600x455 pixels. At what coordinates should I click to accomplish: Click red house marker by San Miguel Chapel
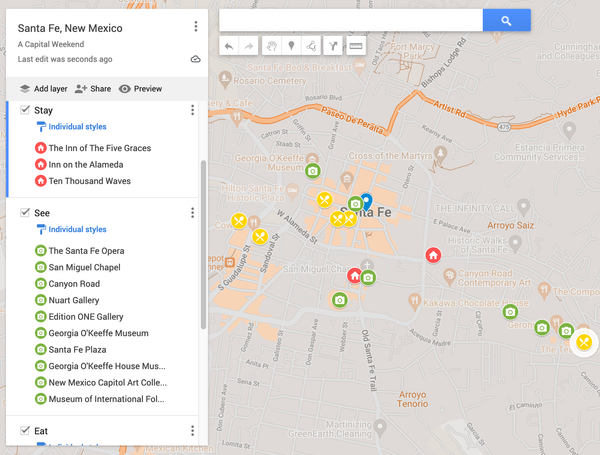click(x=354, y=275)
